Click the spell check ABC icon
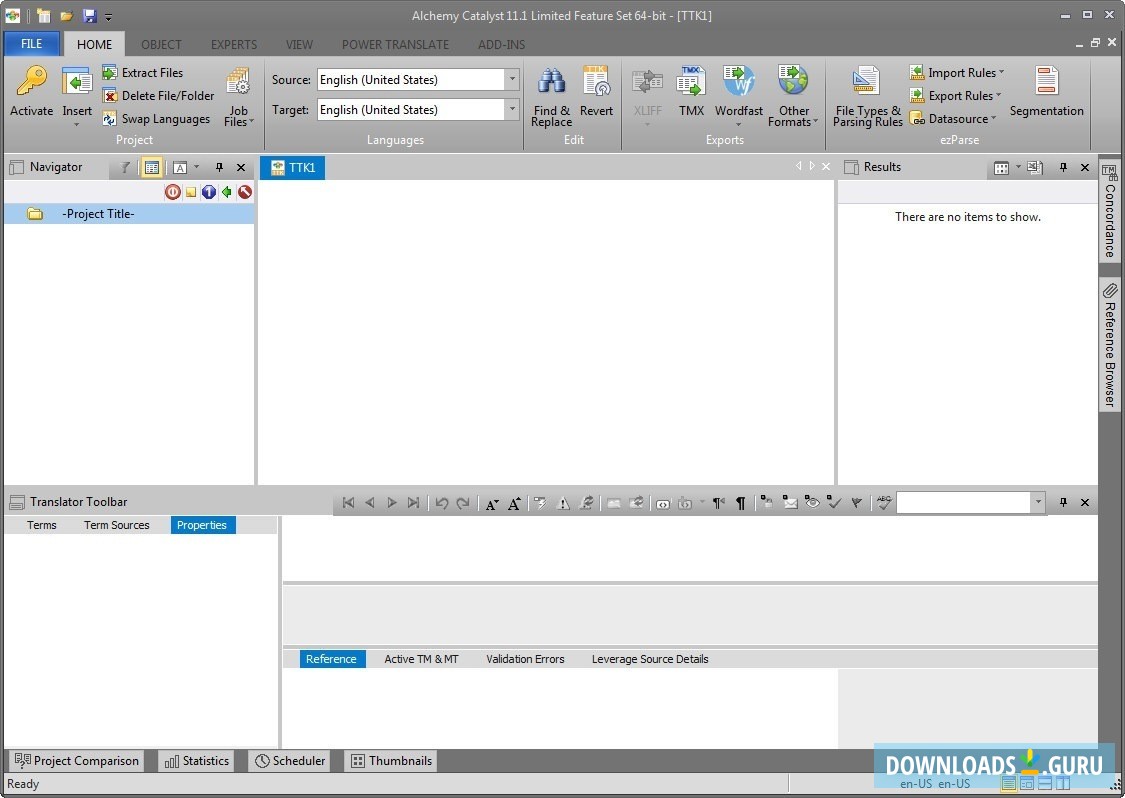The image size is (1125, 798). pos(884,502)
